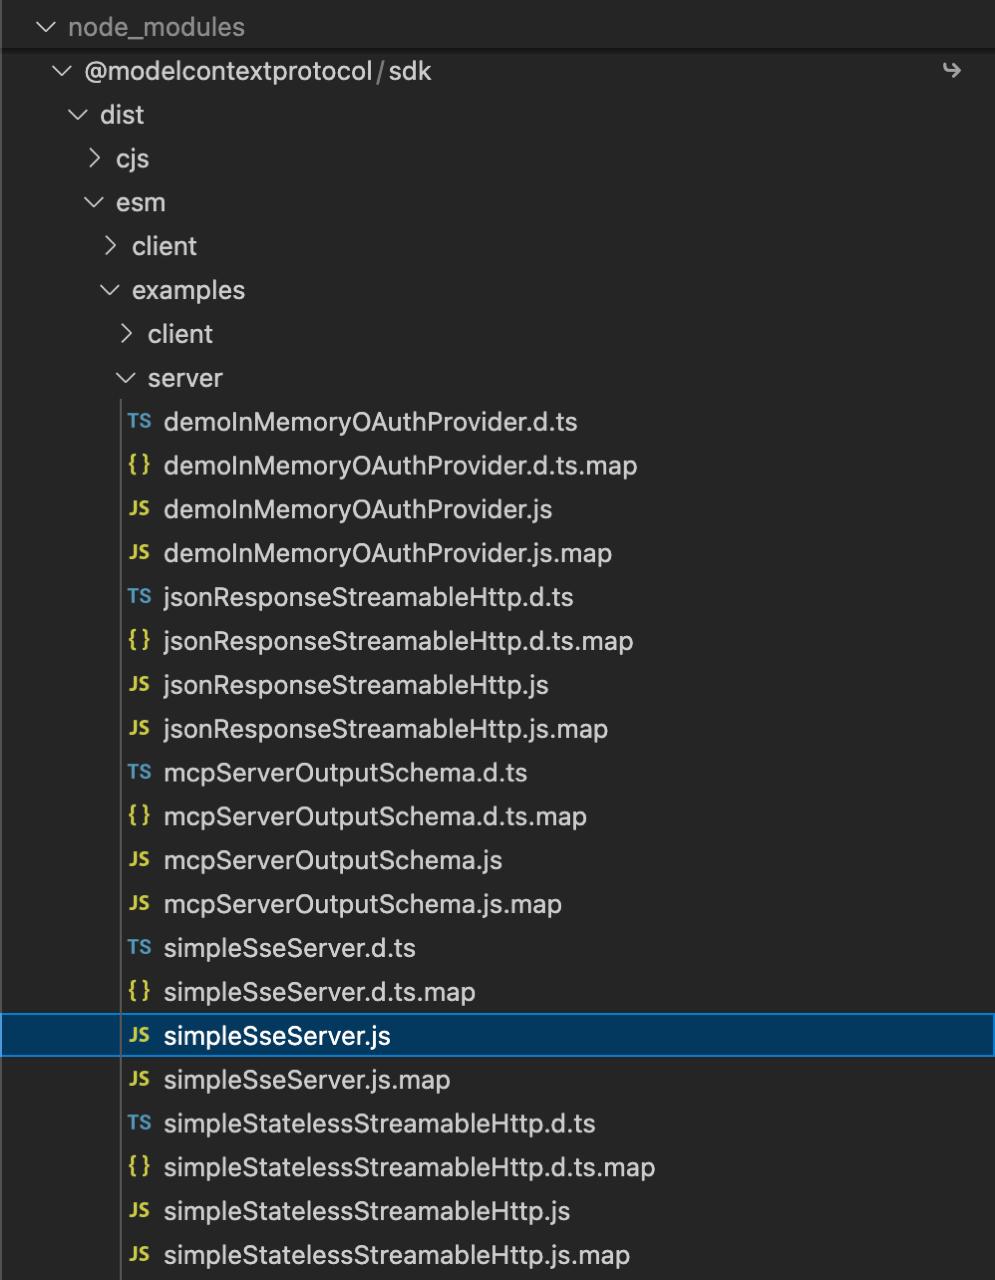Expand the cjs folder
This screenshot has width=995, height=1280.
point(94,158)
